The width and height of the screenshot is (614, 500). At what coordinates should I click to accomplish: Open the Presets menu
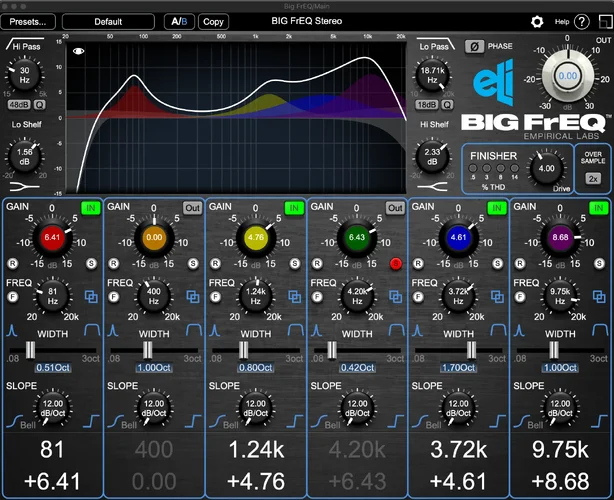coord(28,21)
